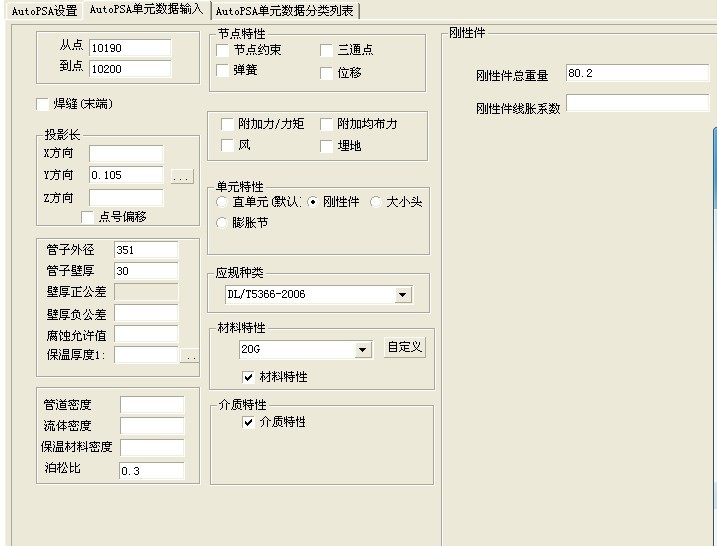Check the 弹簧 option
717x546 pixels.
[223, 71]
